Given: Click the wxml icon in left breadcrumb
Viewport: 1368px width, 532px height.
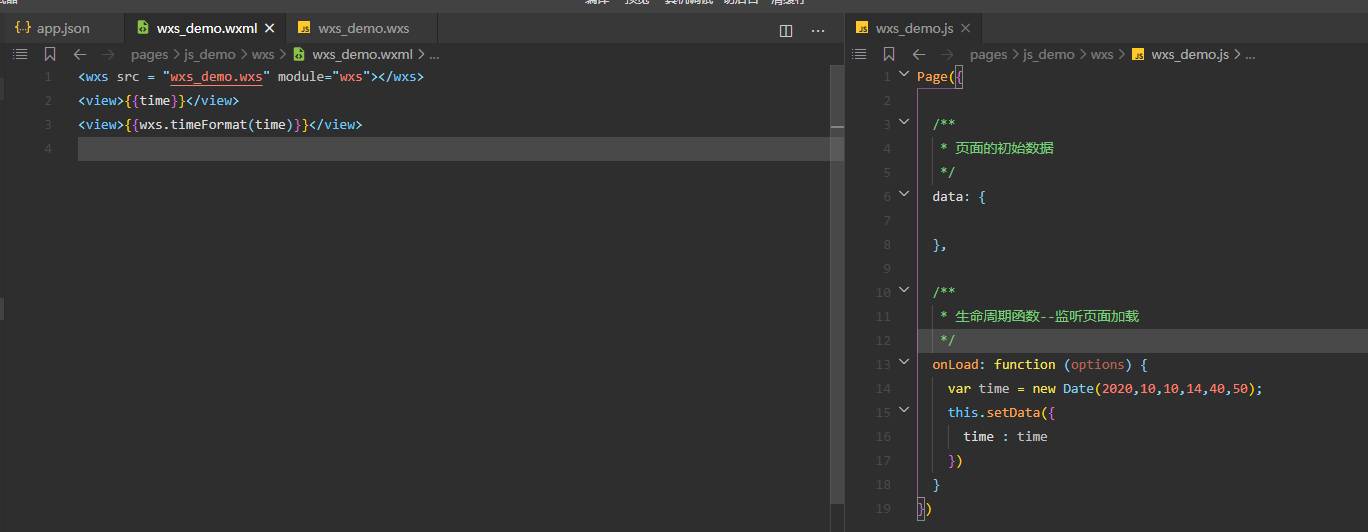Looking at the screenshot, I should (x=299, y=55).
